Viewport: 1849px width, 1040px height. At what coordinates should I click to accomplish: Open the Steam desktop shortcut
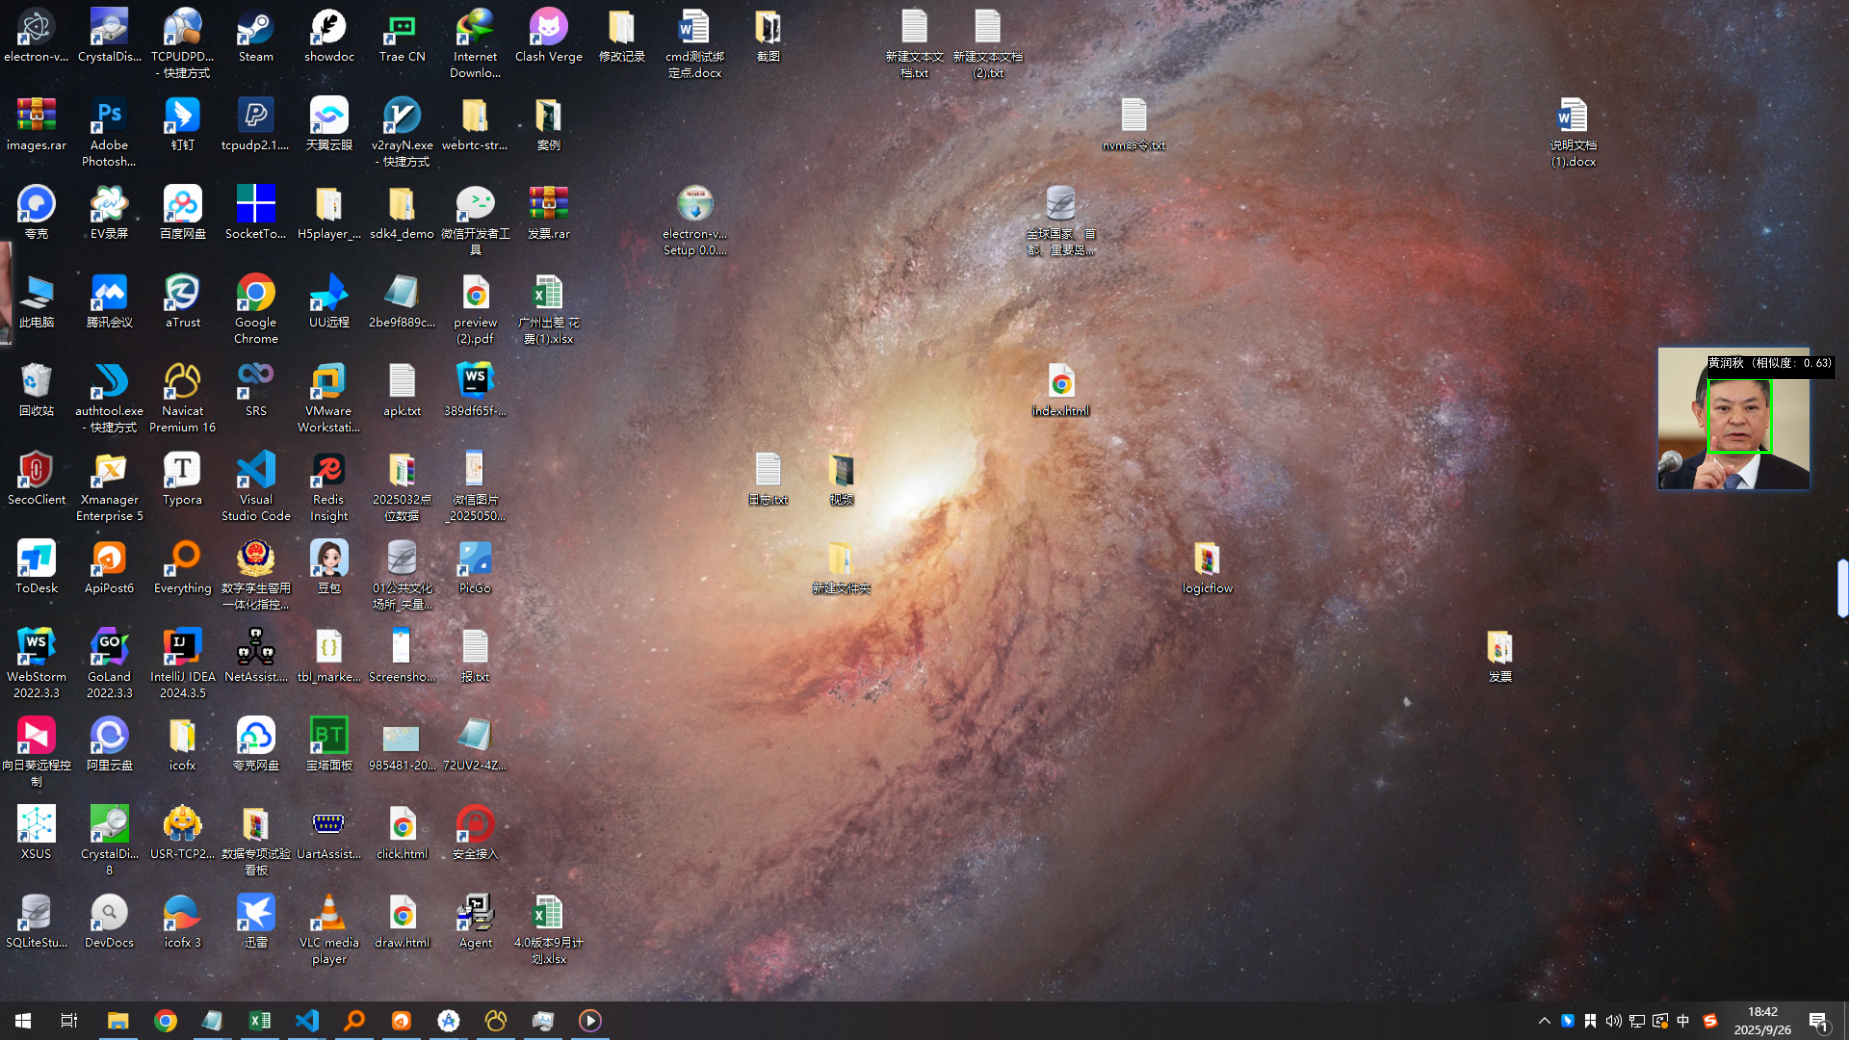(256, 34)
